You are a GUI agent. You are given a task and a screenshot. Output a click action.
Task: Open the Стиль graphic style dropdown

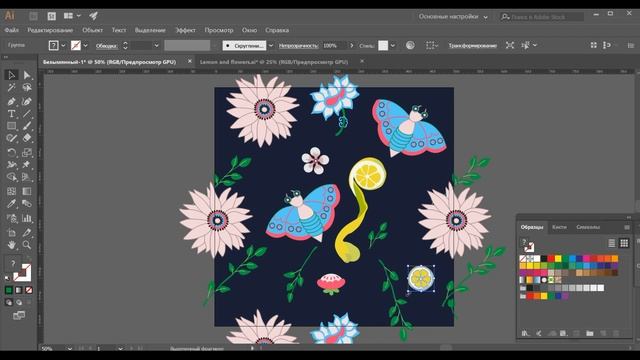tap(393, 45)
